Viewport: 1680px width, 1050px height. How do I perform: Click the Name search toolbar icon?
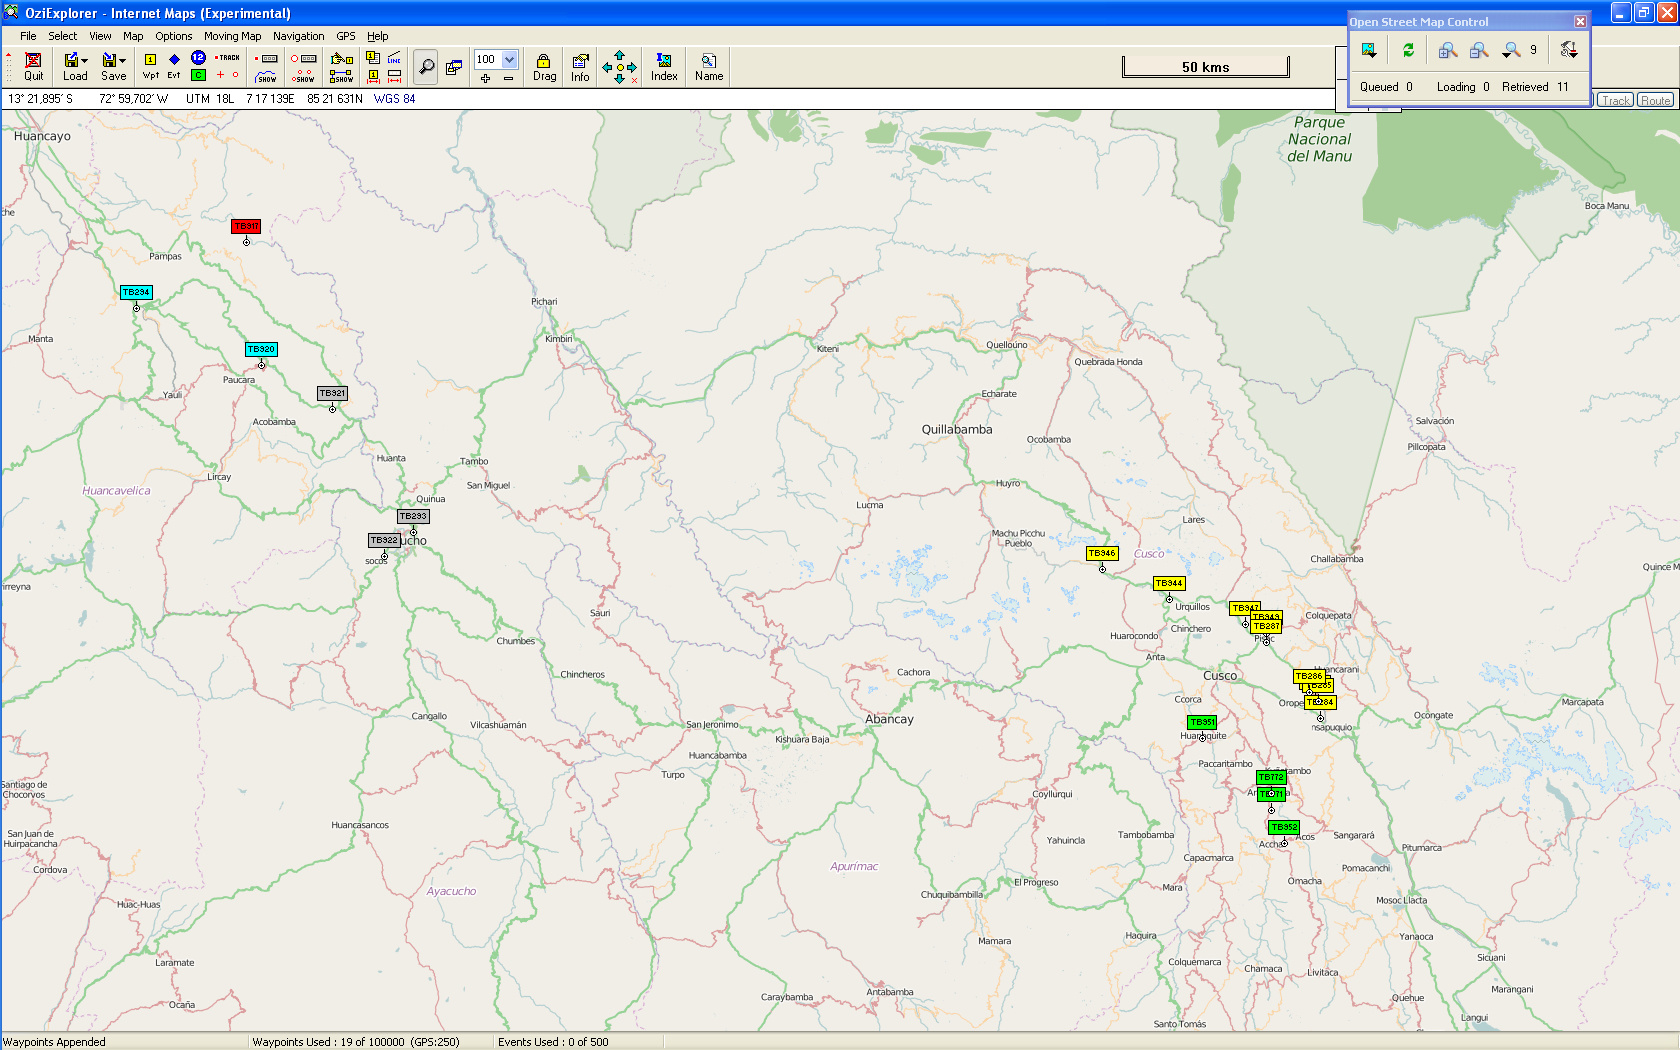(x=709, y=66)
